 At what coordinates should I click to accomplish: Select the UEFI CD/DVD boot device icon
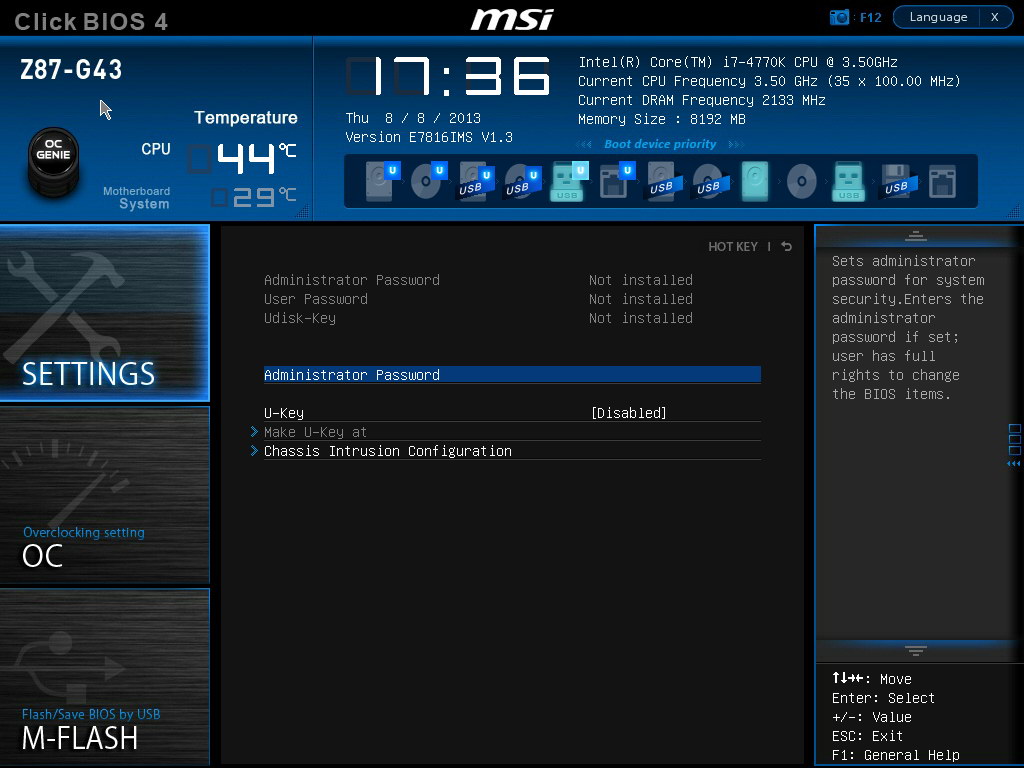[x=428, y=181]
